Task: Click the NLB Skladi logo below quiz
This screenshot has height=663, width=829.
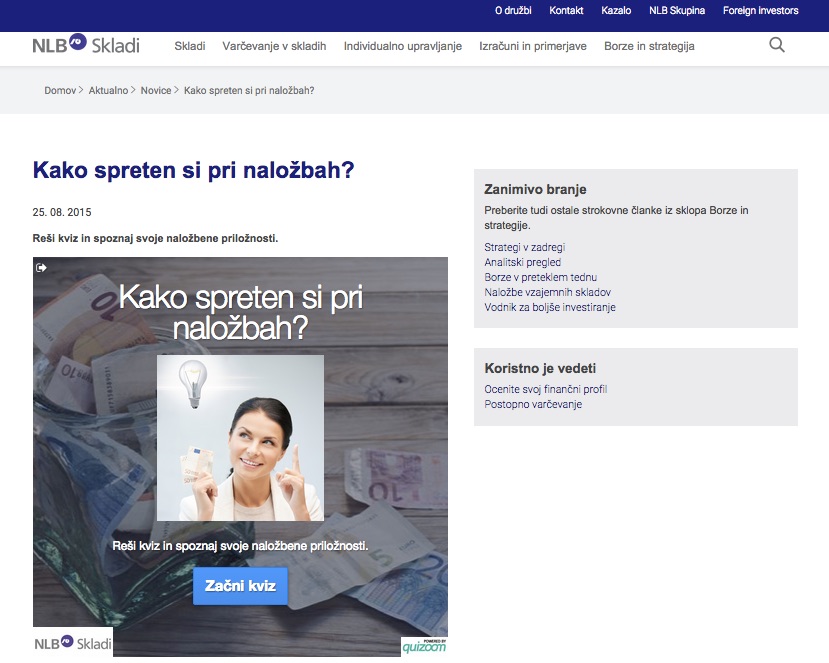Action: click(x=73, y=642)
